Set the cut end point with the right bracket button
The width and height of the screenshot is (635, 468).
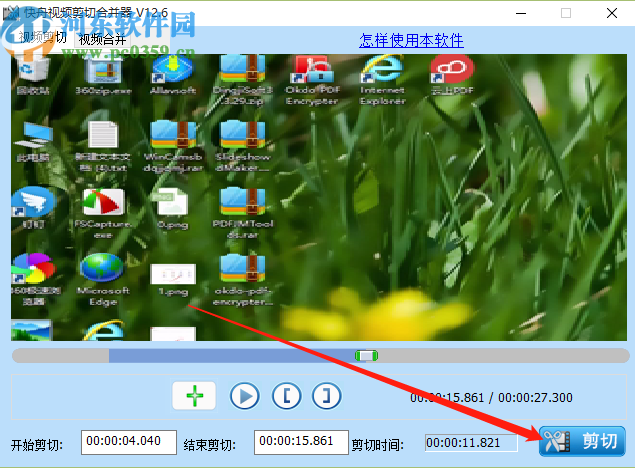(326, 396)
